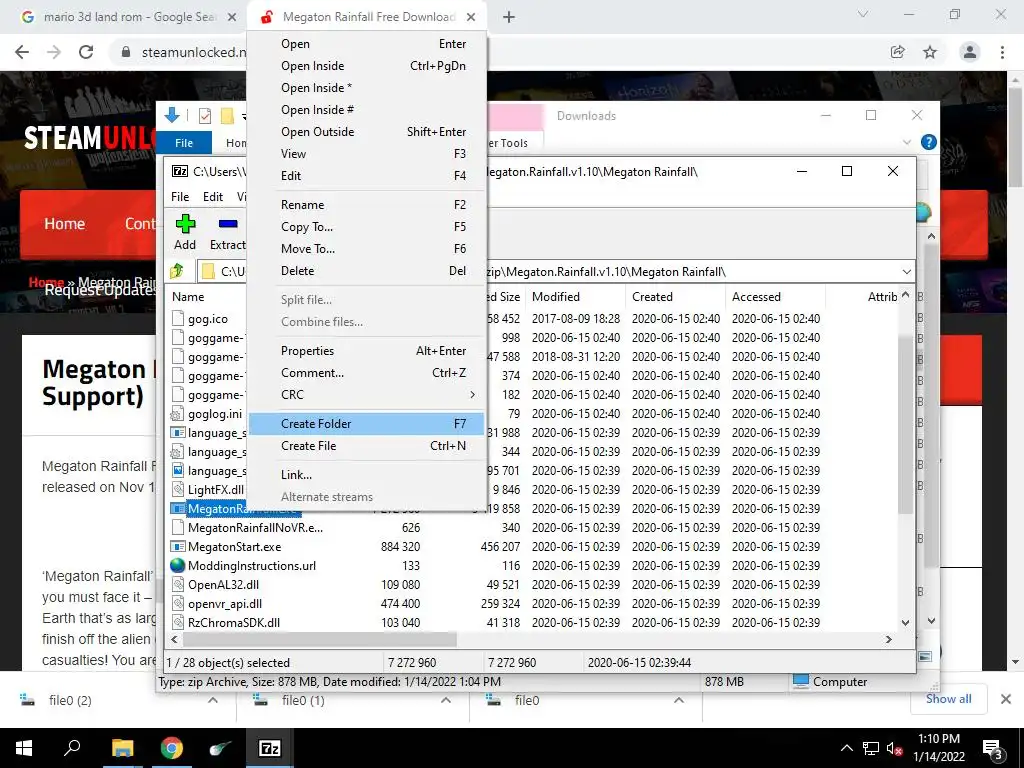Open the 7-Zip Edit menu
The image size is (1024, 768).
(213, 197)
